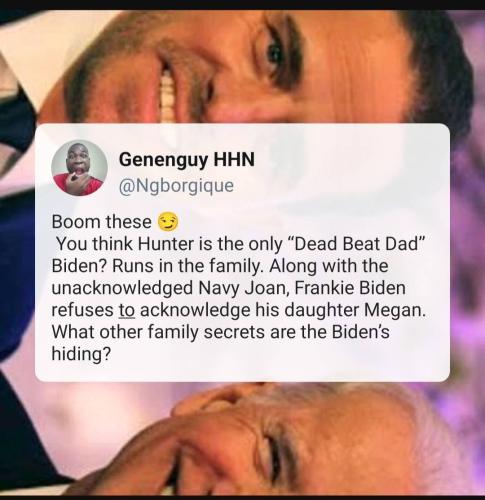Click "Frankie Biden" in the tweet text
This screenshot has height=500, width=485.
(350, 288)
